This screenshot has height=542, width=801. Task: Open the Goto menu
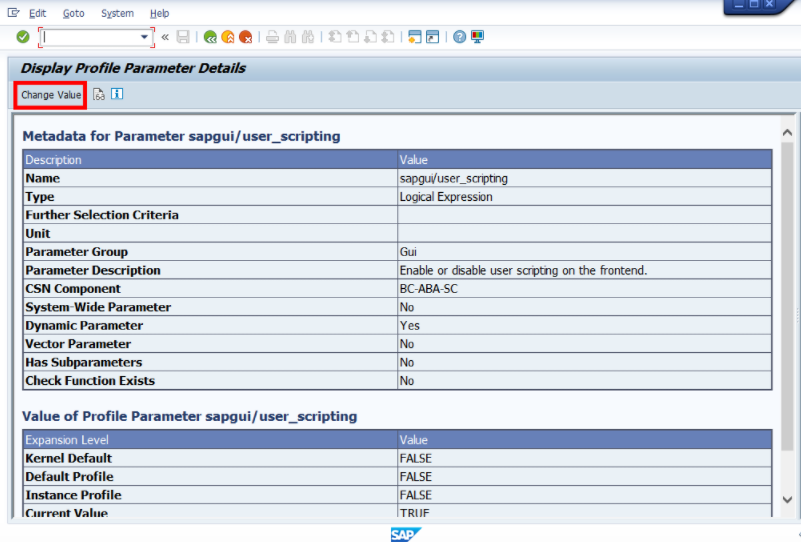[74, 13]
